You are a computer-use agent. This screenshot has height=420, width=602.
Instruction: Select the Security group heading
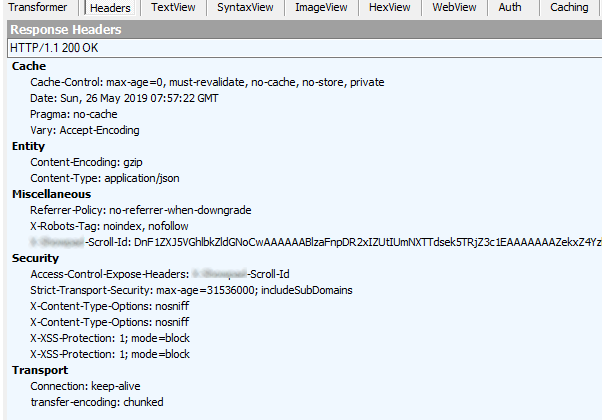pyautogui.click(x=35, y=258)
